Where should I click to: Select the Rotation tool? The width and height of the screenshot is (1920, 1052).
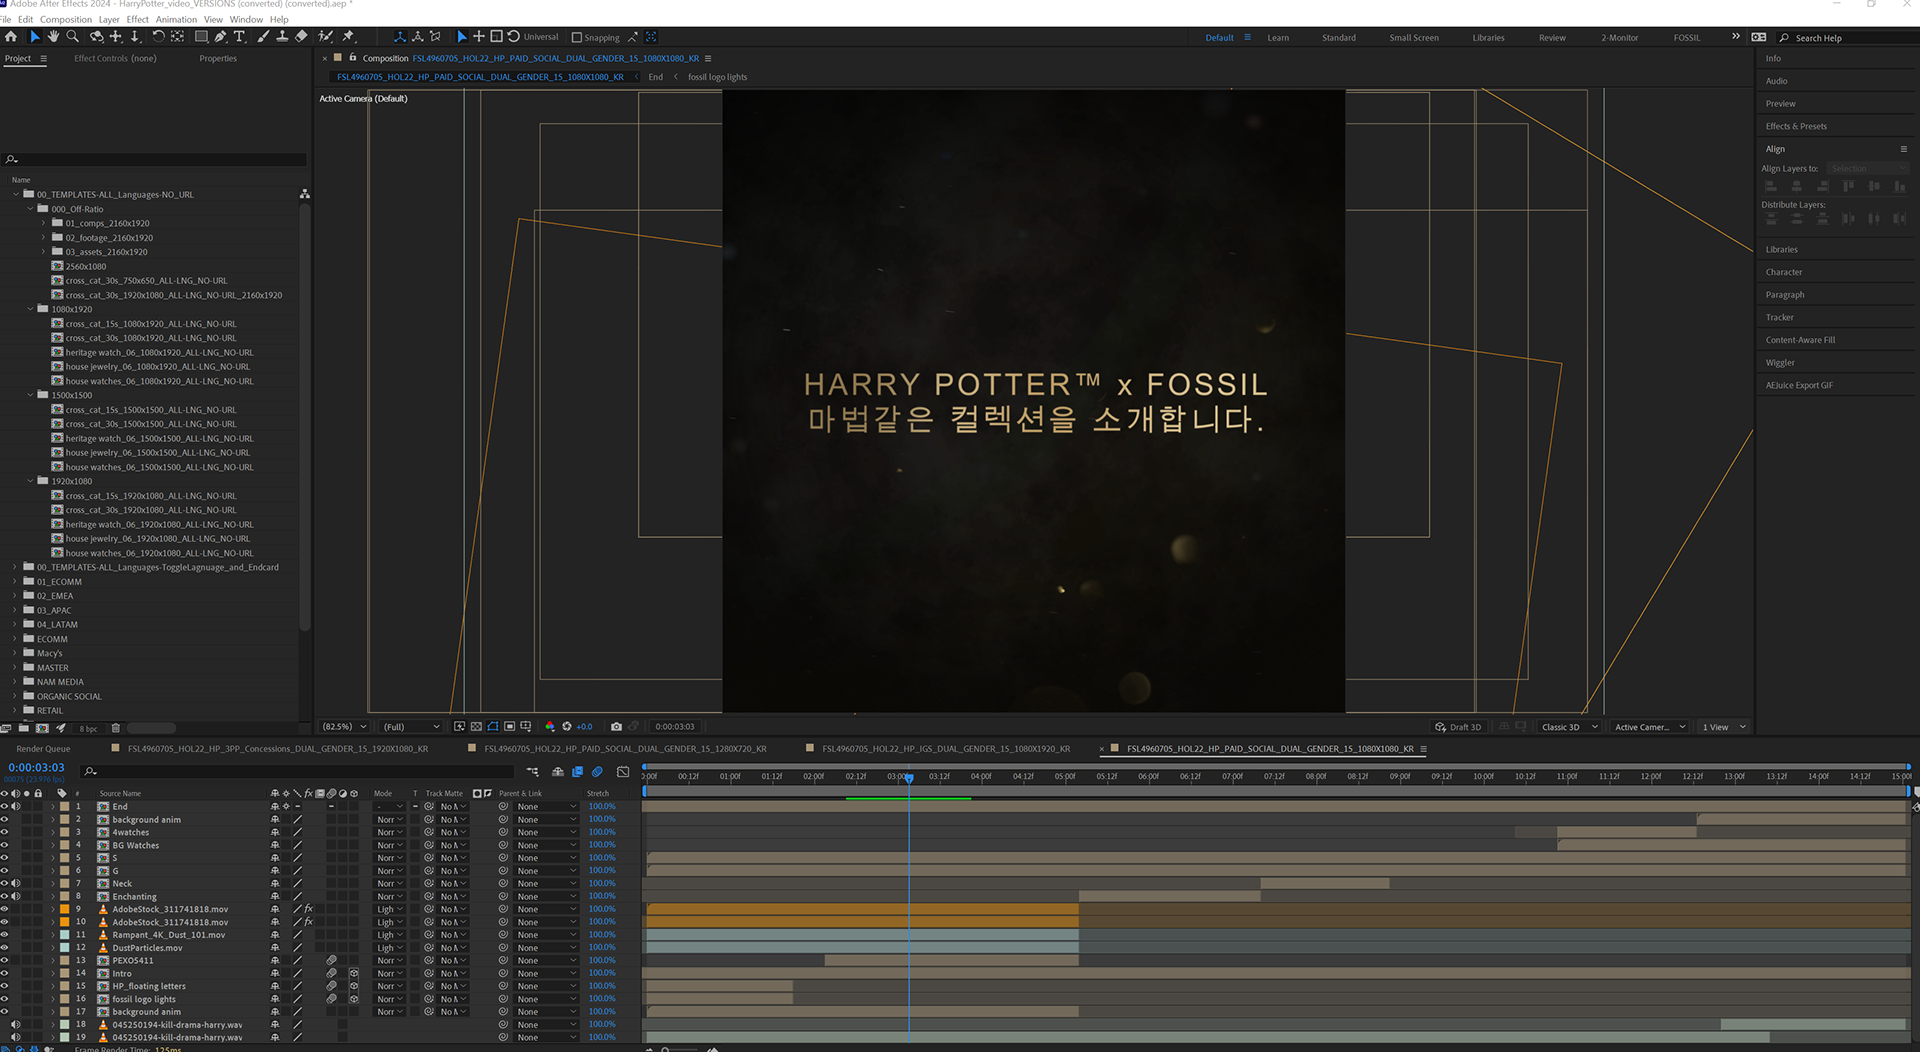[x=158, y=37]
